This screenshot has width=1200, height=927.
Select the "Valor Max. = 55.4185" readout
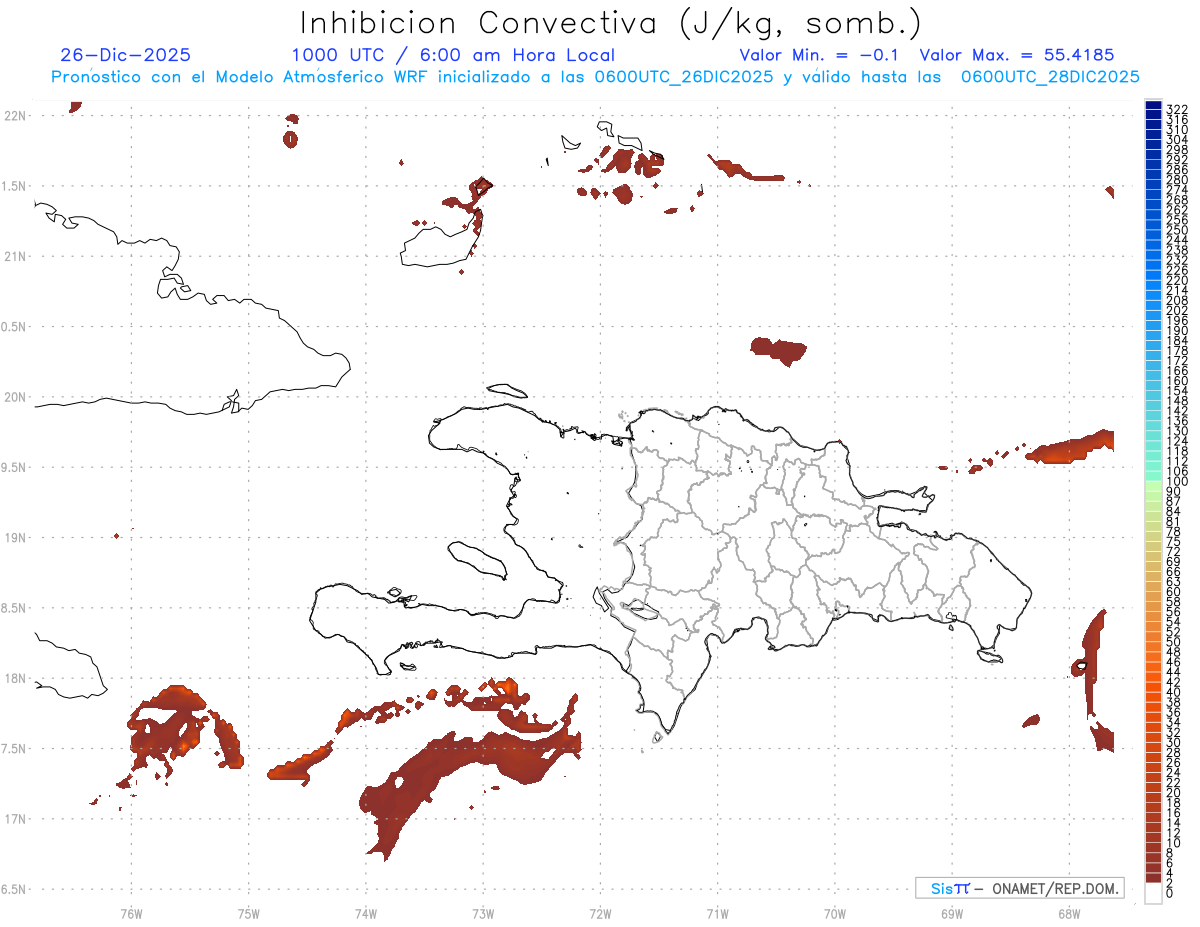tap(1017, 55)
